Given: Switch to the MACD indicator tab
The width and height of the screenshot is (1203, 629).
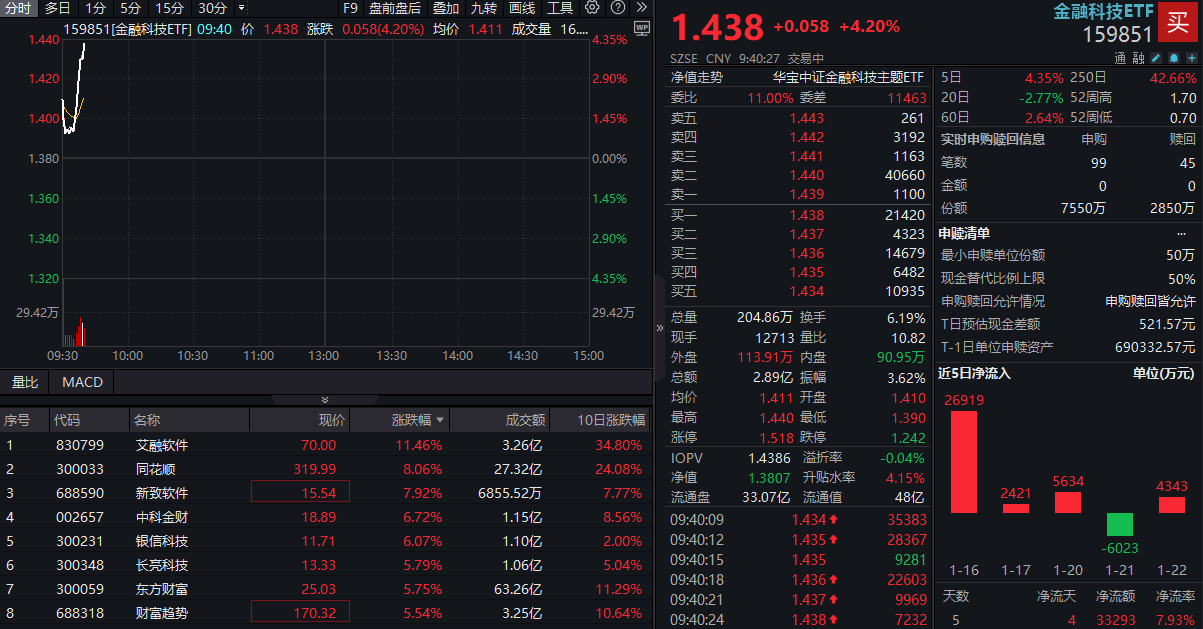Looking at the screenshot, I should [82, 382].
